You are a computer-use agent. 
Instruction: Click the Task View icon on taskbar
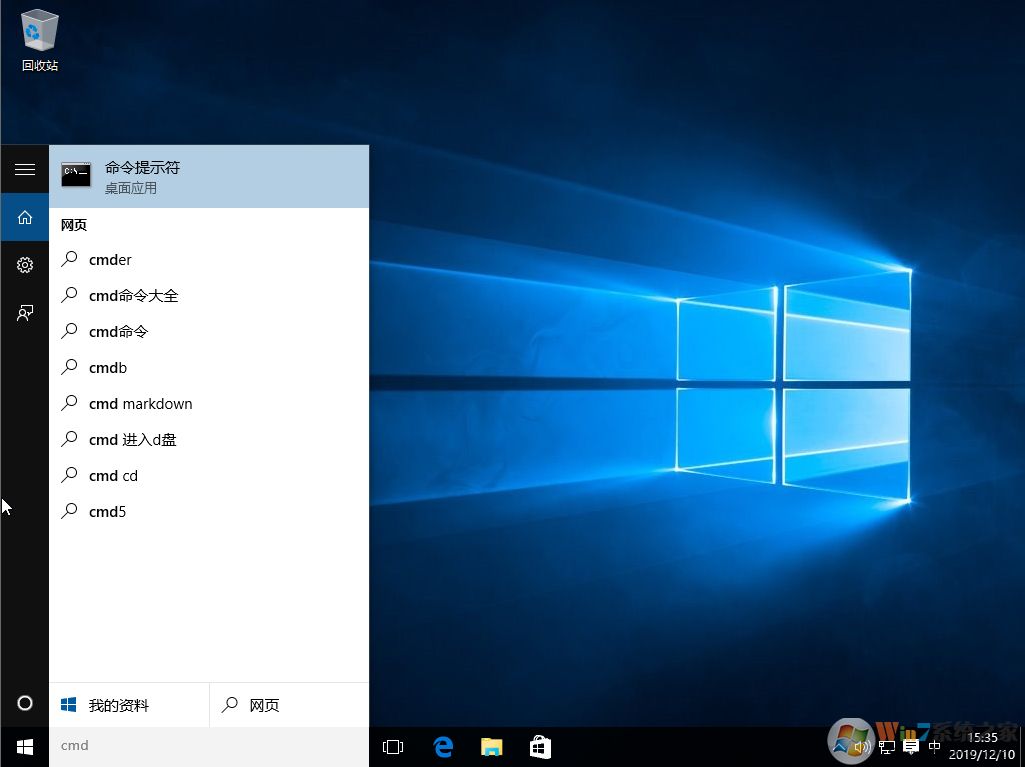(392, 746)
